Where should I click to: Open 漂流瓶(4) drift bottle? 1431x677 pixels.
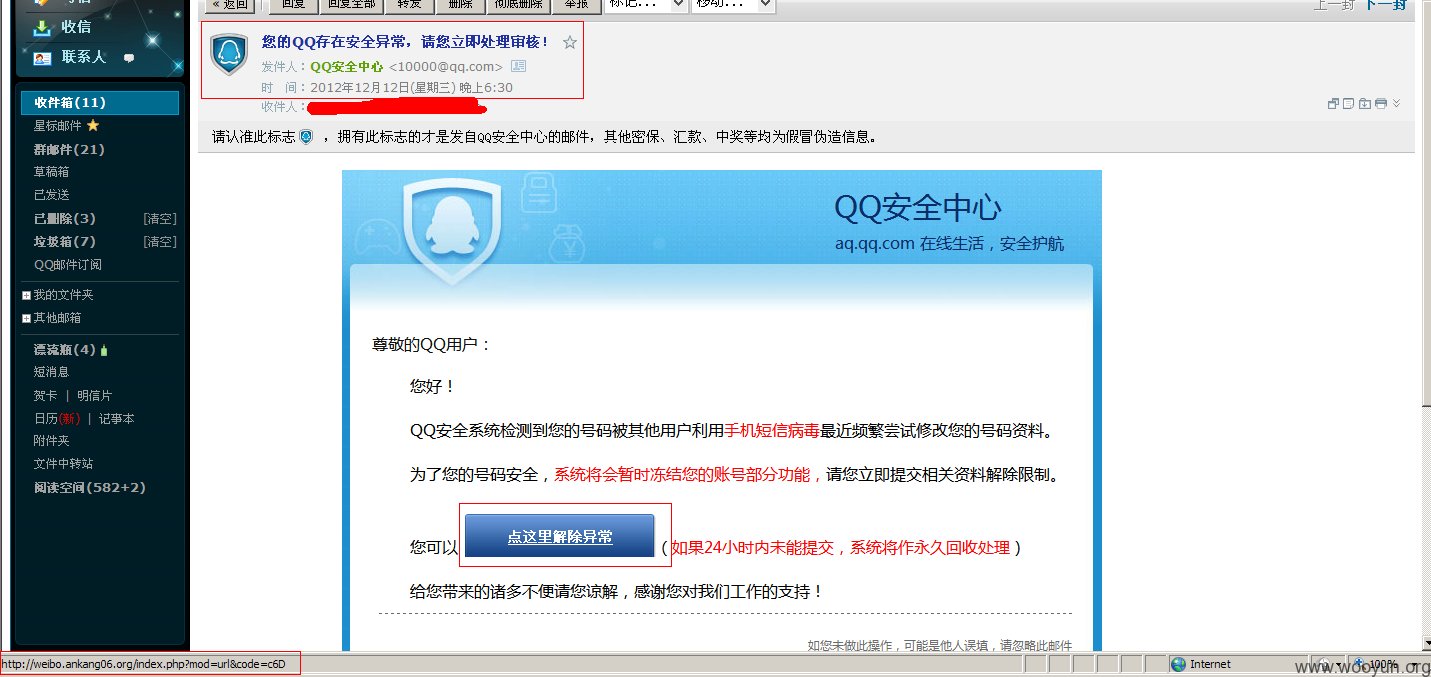click(65, 350)
